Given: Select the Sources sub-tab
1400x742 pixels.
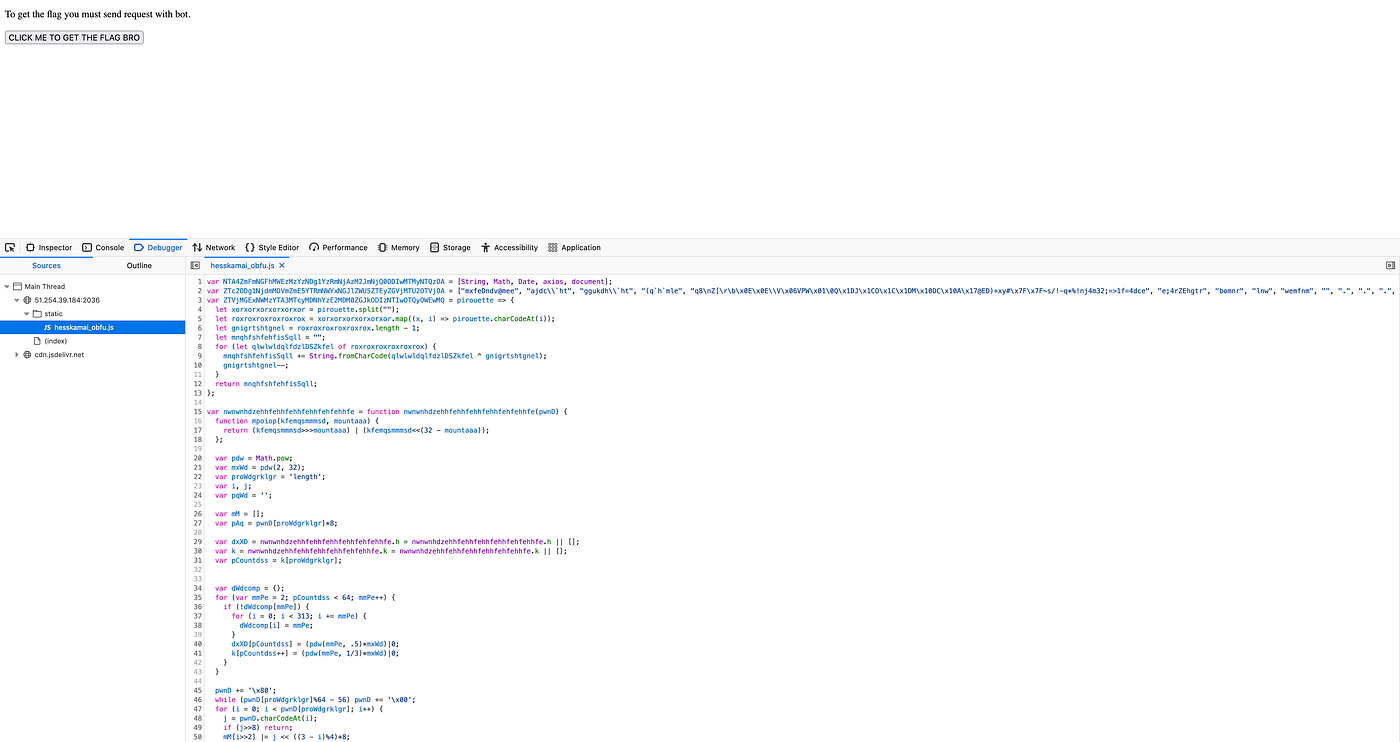Looking at the screenshot, I should (46, 265).
